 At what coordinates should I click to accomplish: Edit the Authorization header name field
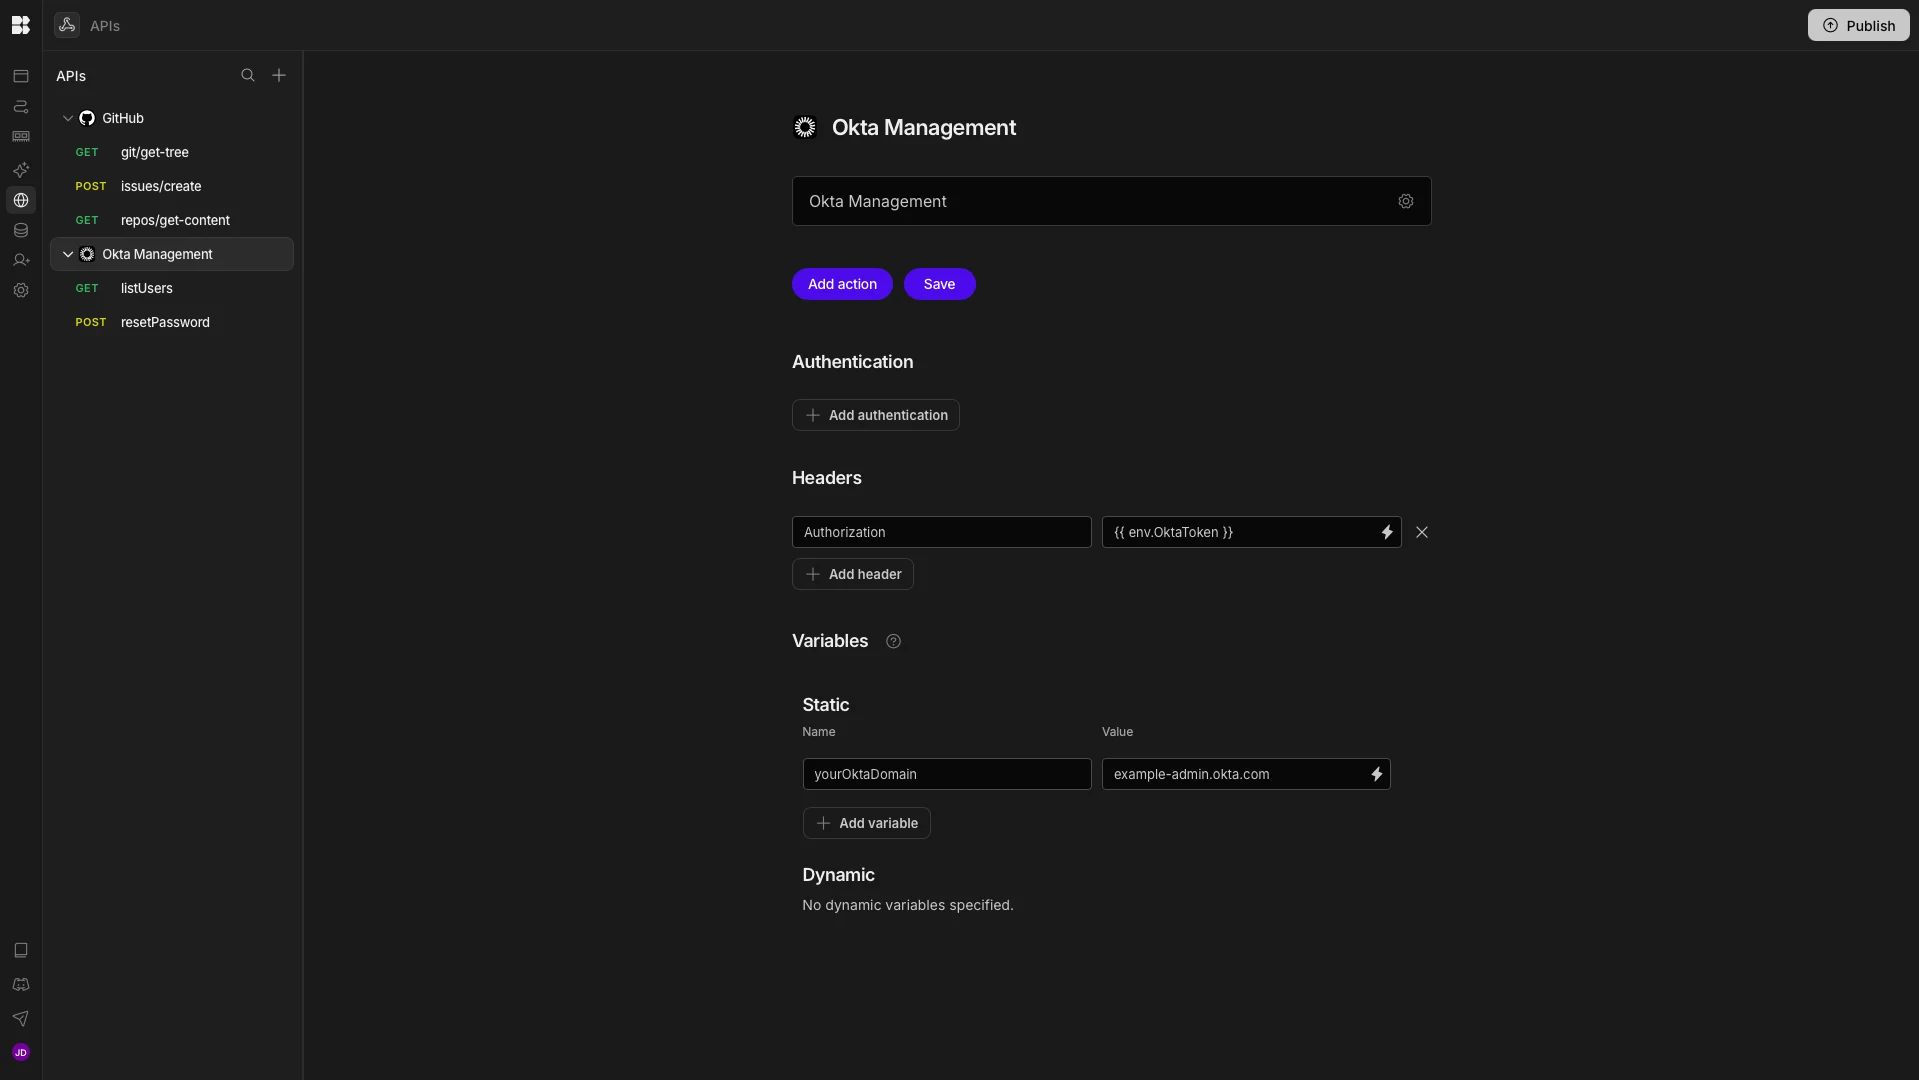(x=942, y=532)
